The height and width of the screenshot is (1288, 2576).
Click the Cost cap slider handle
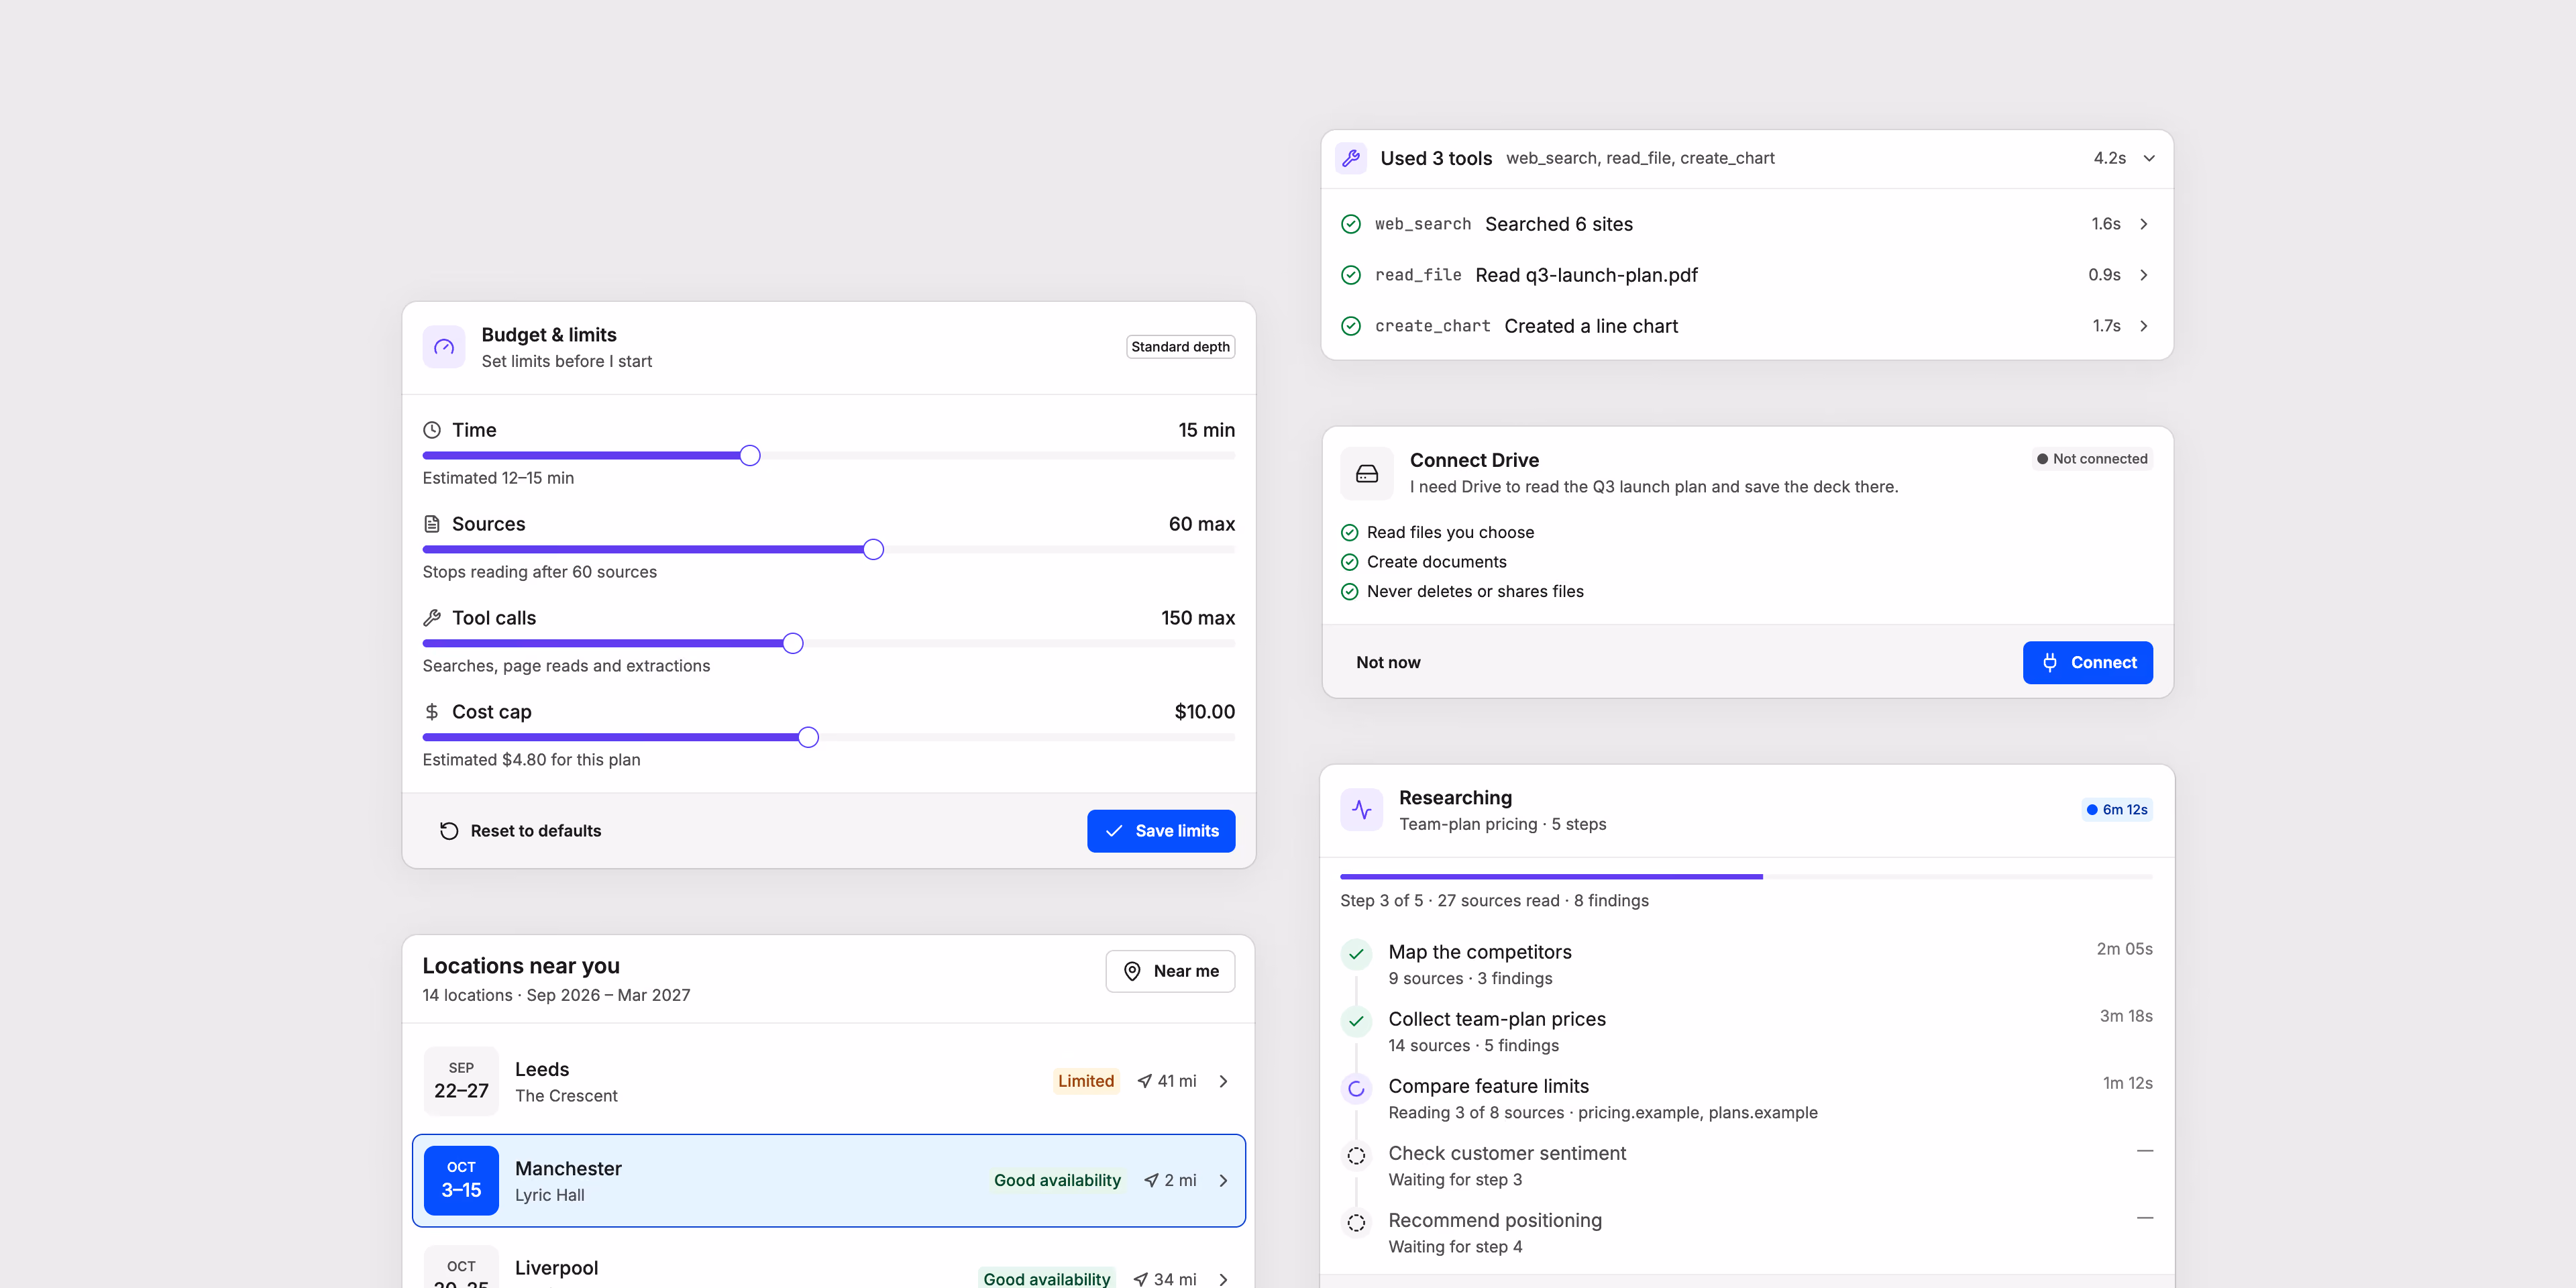(808, 738)
